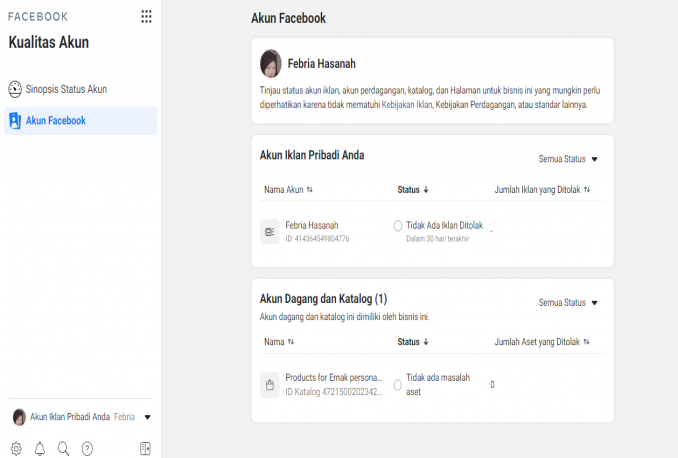Expand Semua Status filter for Akun Dagang dan Katalog
Image resolution: width=678 pixels, height=458 pixels.
(x=567, y=303)
